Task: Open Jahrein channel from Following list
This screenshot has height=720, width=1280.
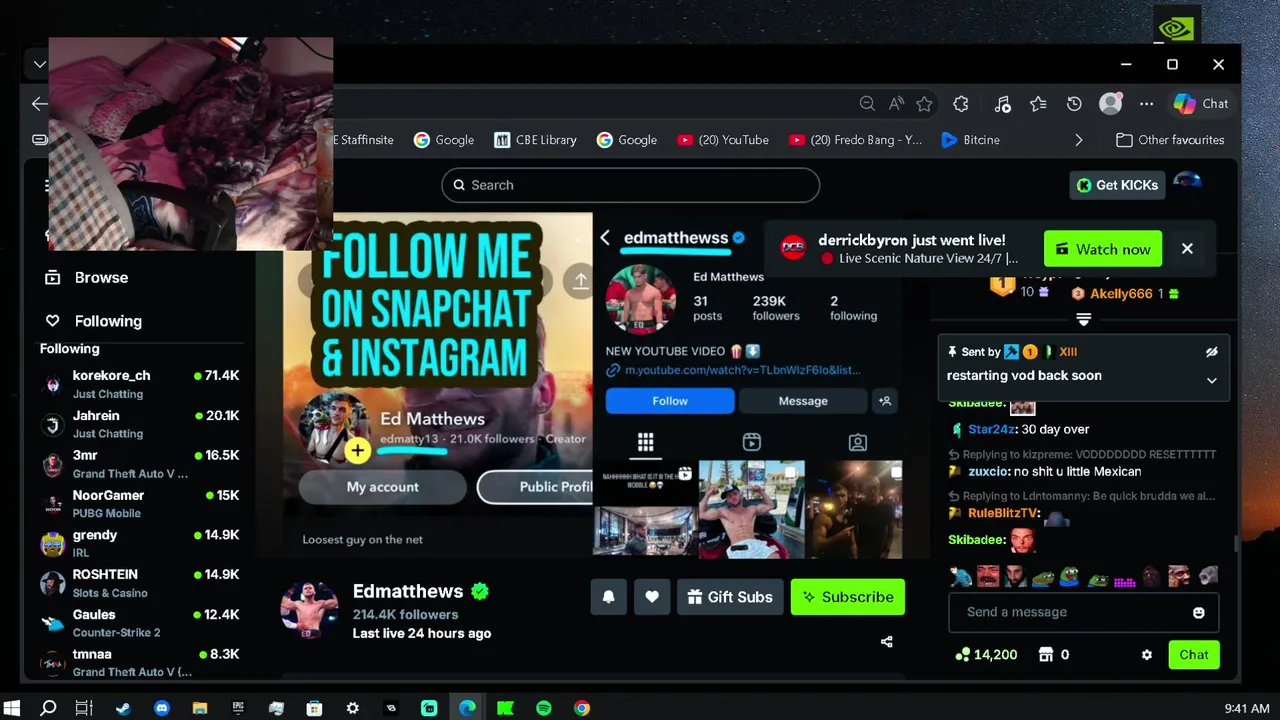Action: tap(140, 424)
